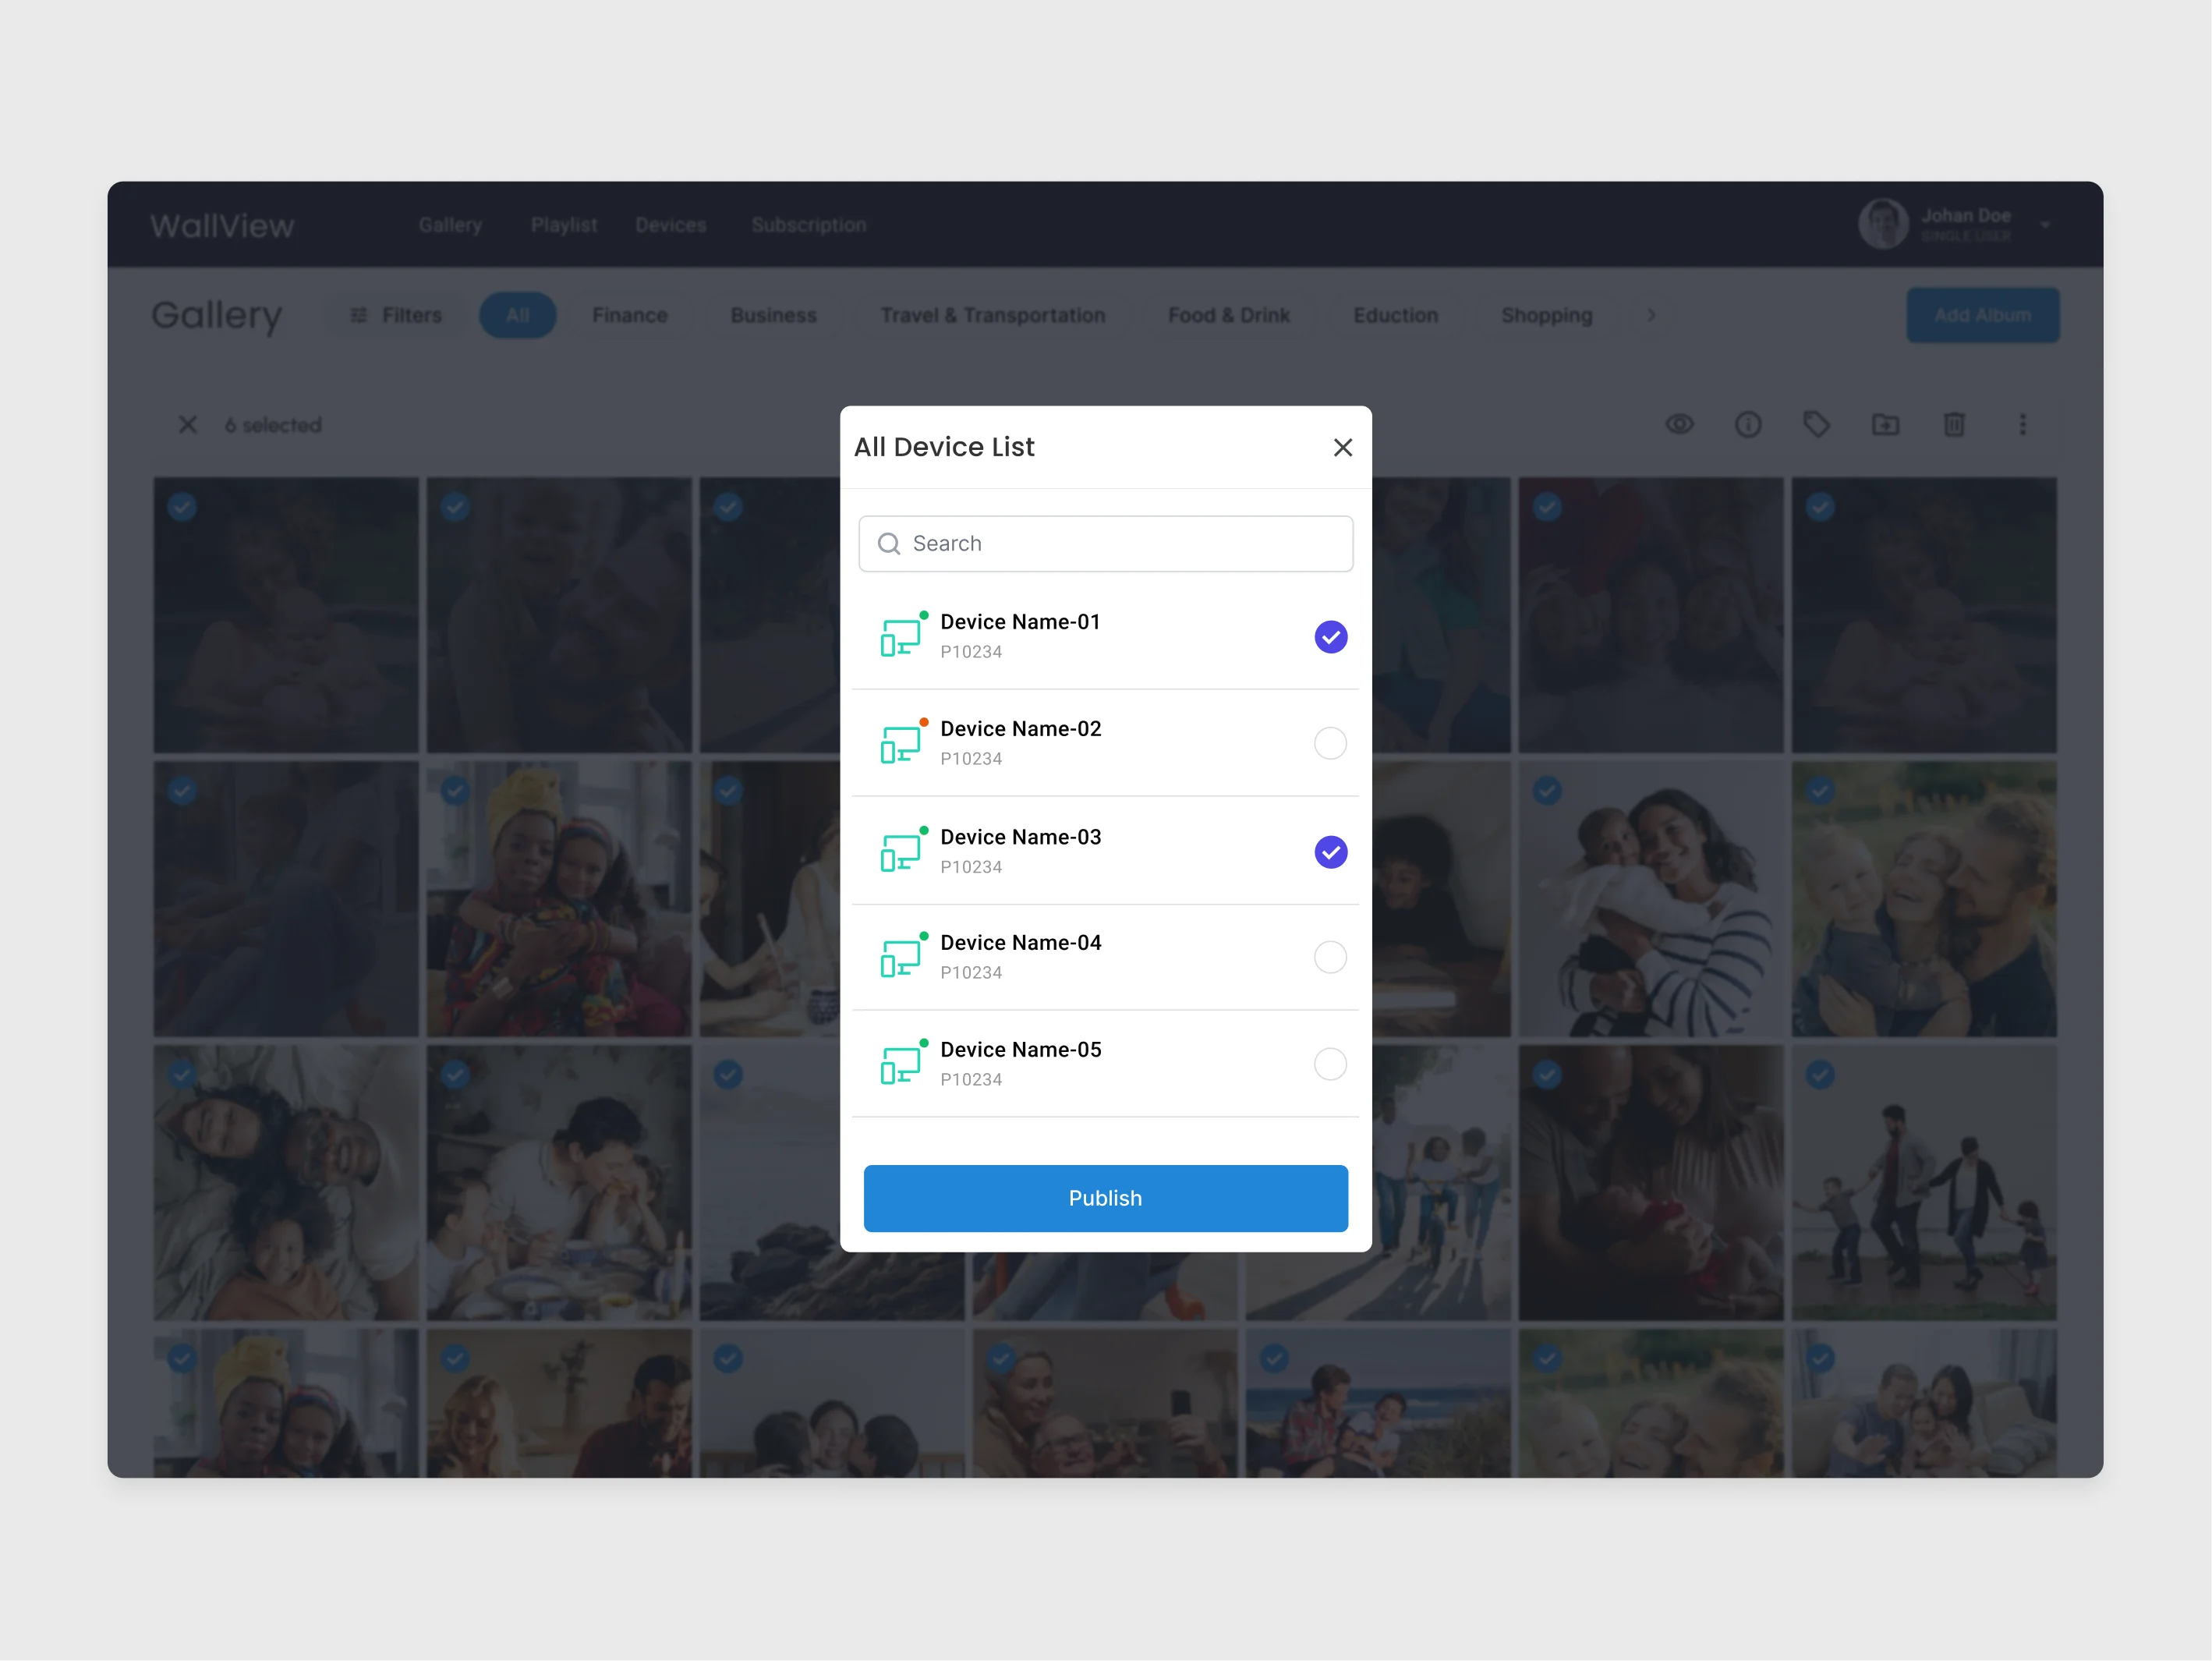2212x1661 pixels.
Task: Select the Device Name-02 radio circle
Action: [1330, 743]
